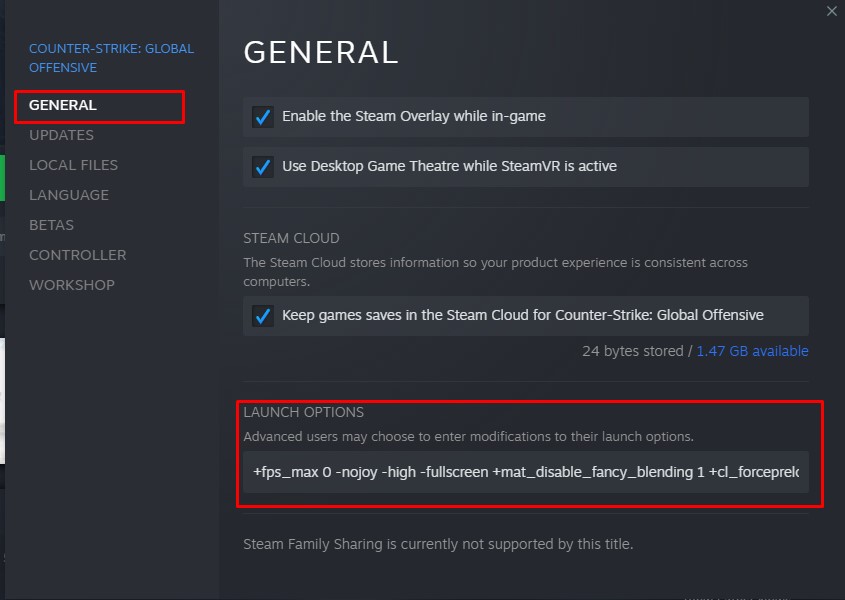This screenshot has height=600, width=845.
Task: Click the large GENERAL page heading
Action: pyautogui.click(x=321, y=52)
